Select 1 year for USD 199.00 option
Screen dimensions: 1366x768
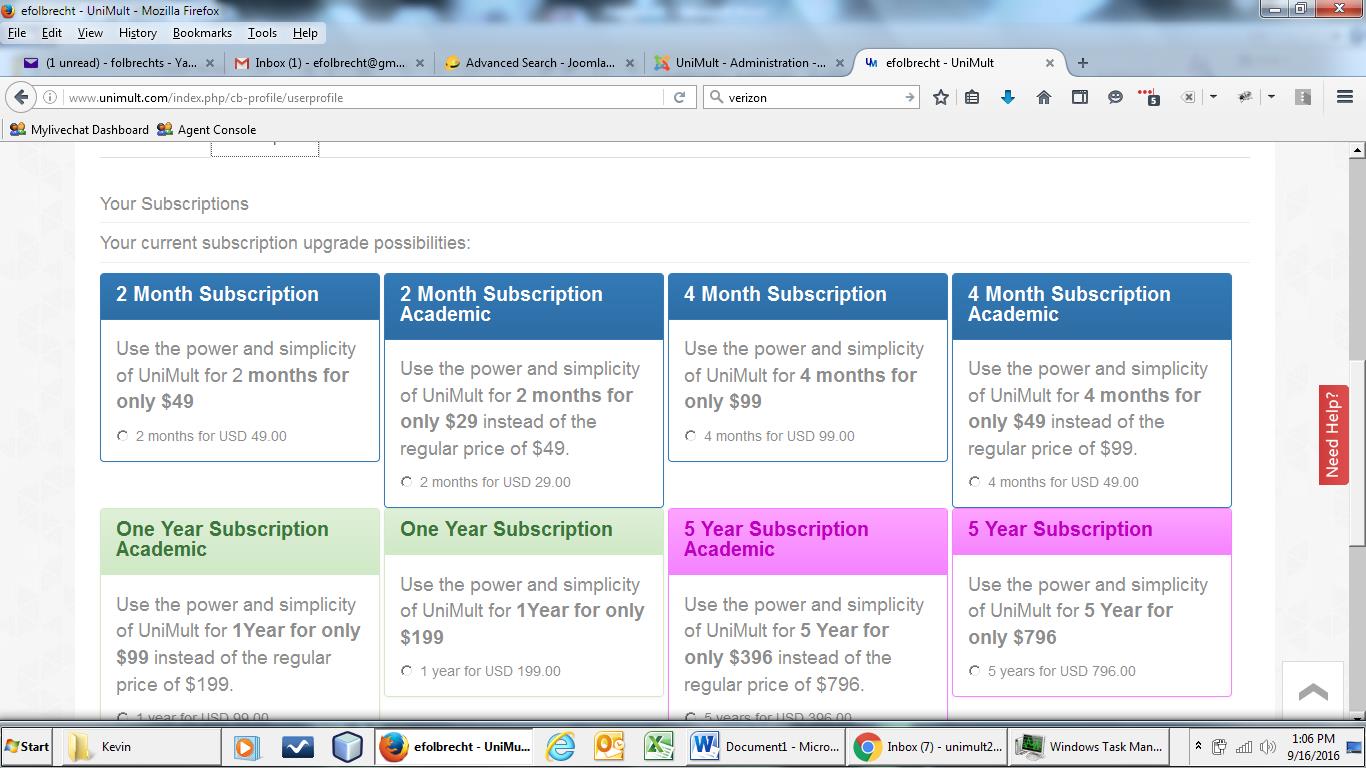pos(407,671)
